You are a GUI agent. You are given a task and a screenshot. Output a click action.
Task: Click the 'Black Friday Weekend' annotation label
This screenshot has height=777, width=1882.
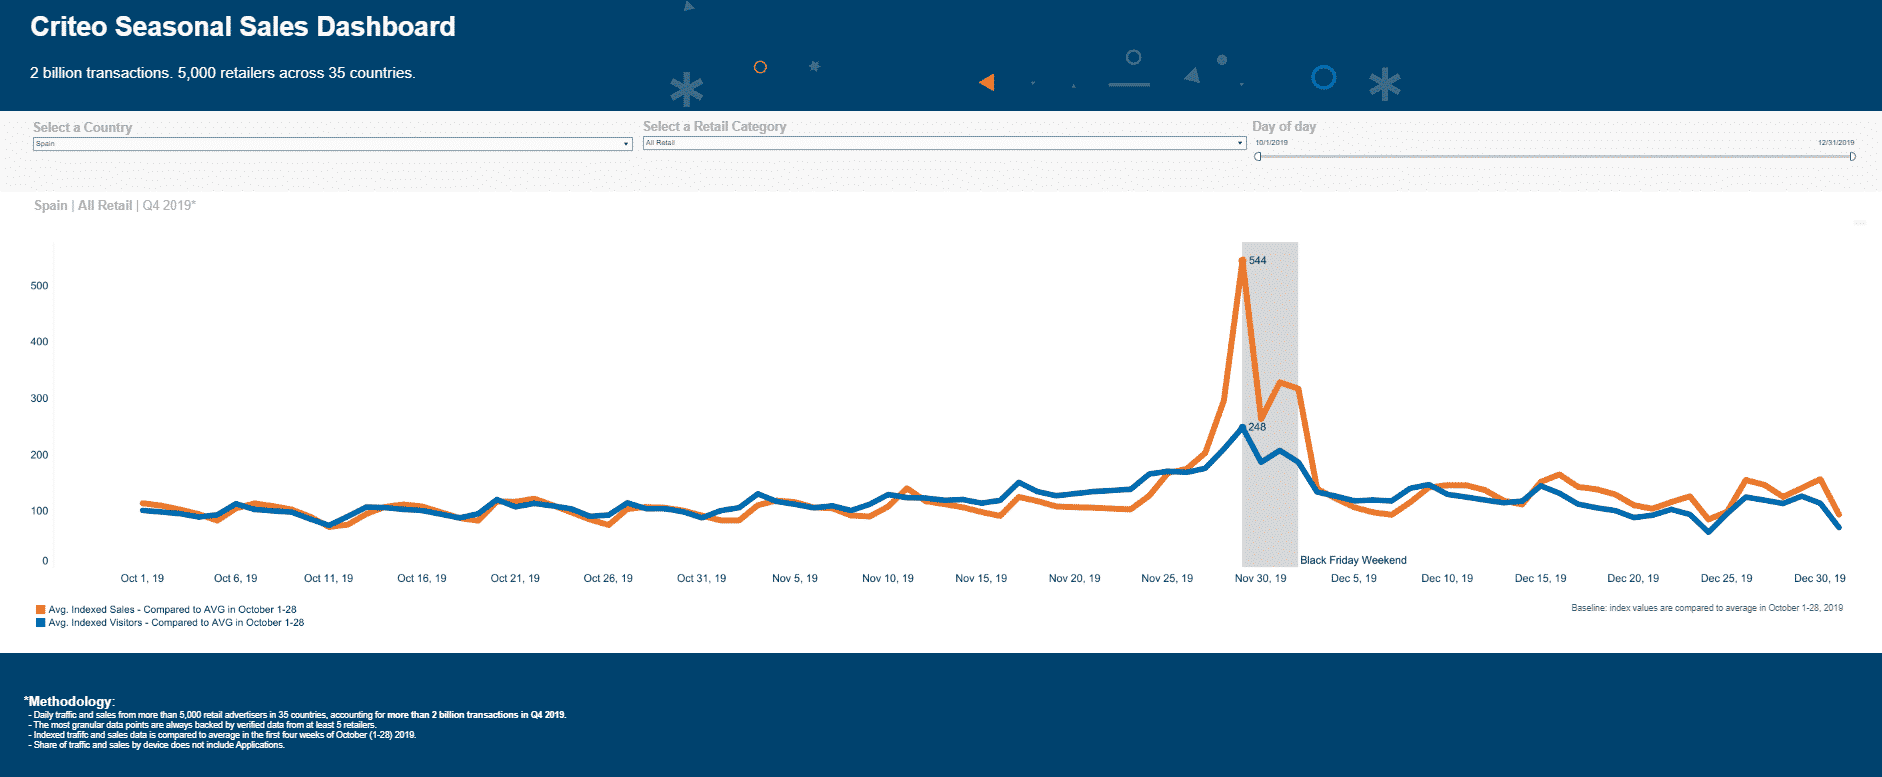pyautogui.click(x=1353, y=560)
